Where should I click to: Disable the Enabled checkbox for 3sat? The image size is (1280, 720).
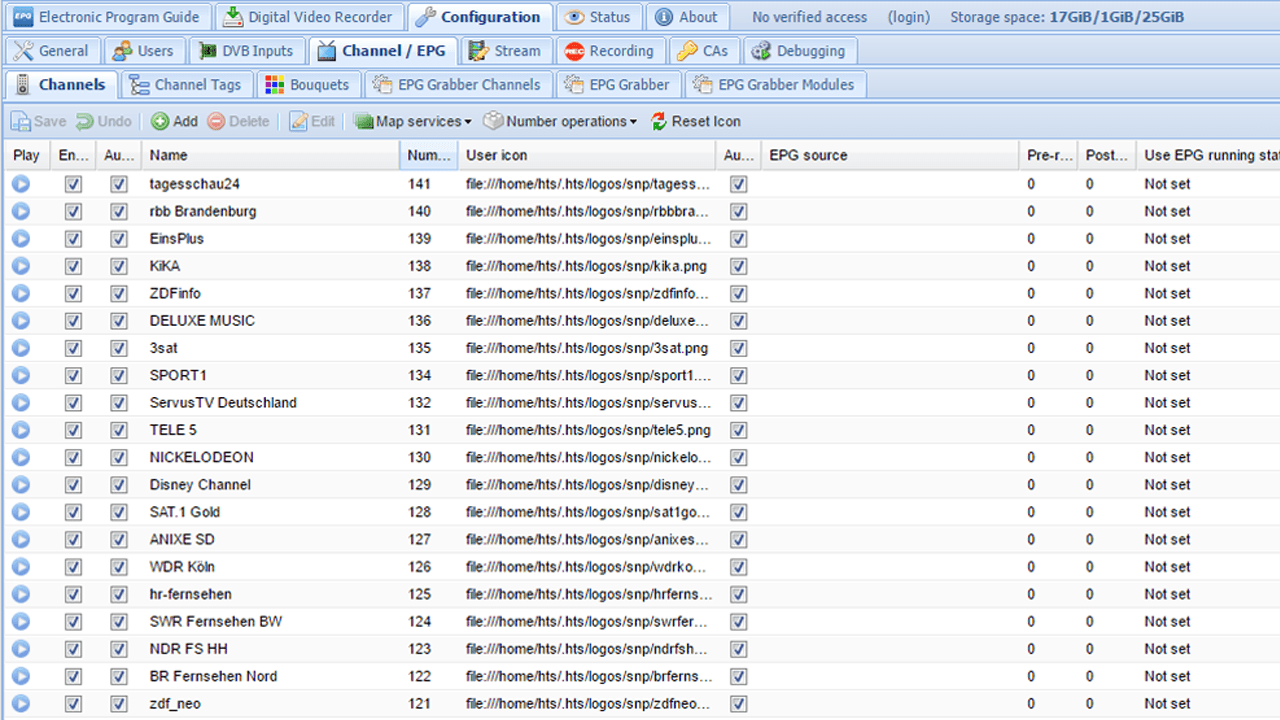click(x=73, y=348)
